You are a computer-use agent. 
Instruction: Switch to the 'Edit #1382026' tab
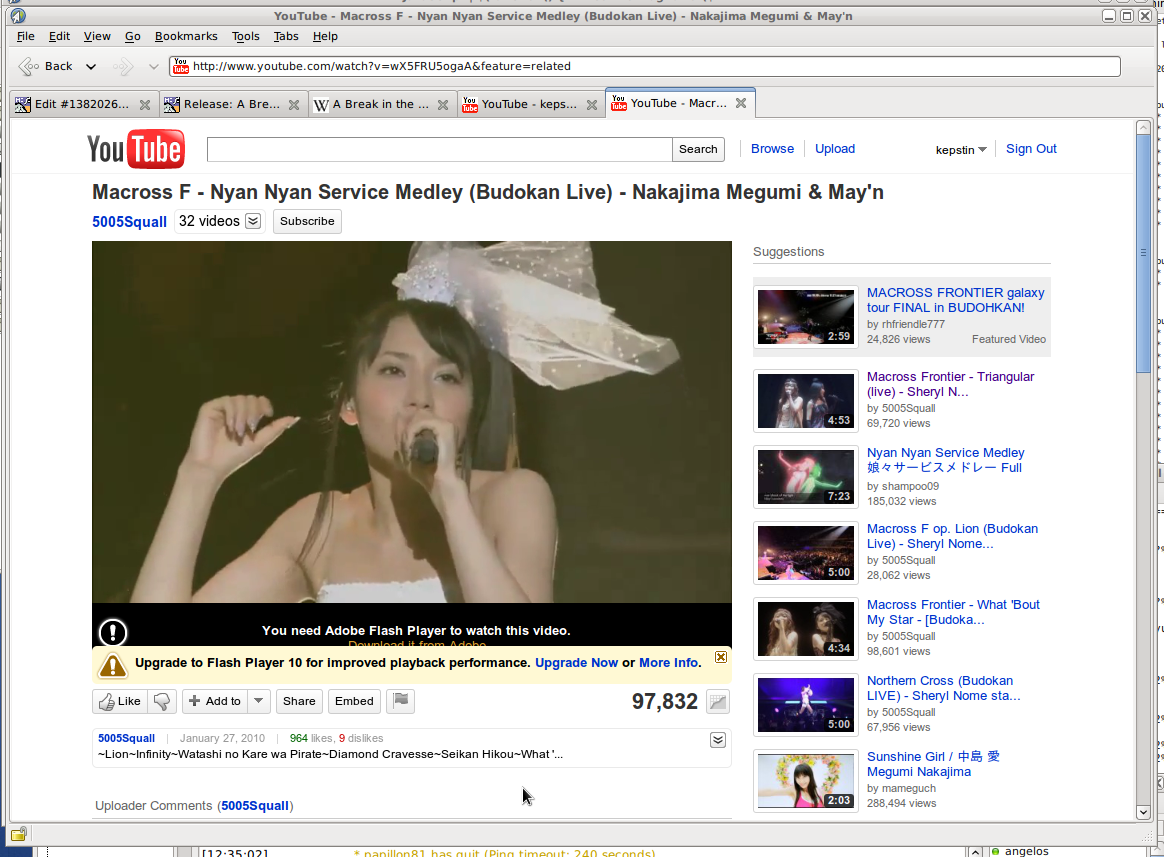coord(82,105)
